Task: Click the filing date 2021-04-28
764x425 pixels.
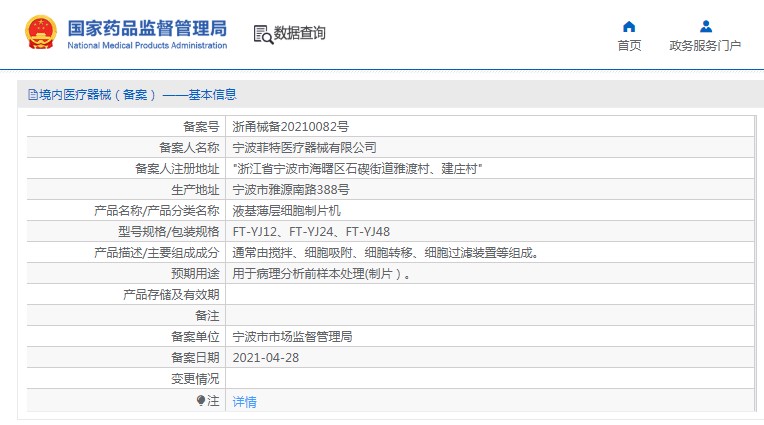Action: tap(265, 357)
